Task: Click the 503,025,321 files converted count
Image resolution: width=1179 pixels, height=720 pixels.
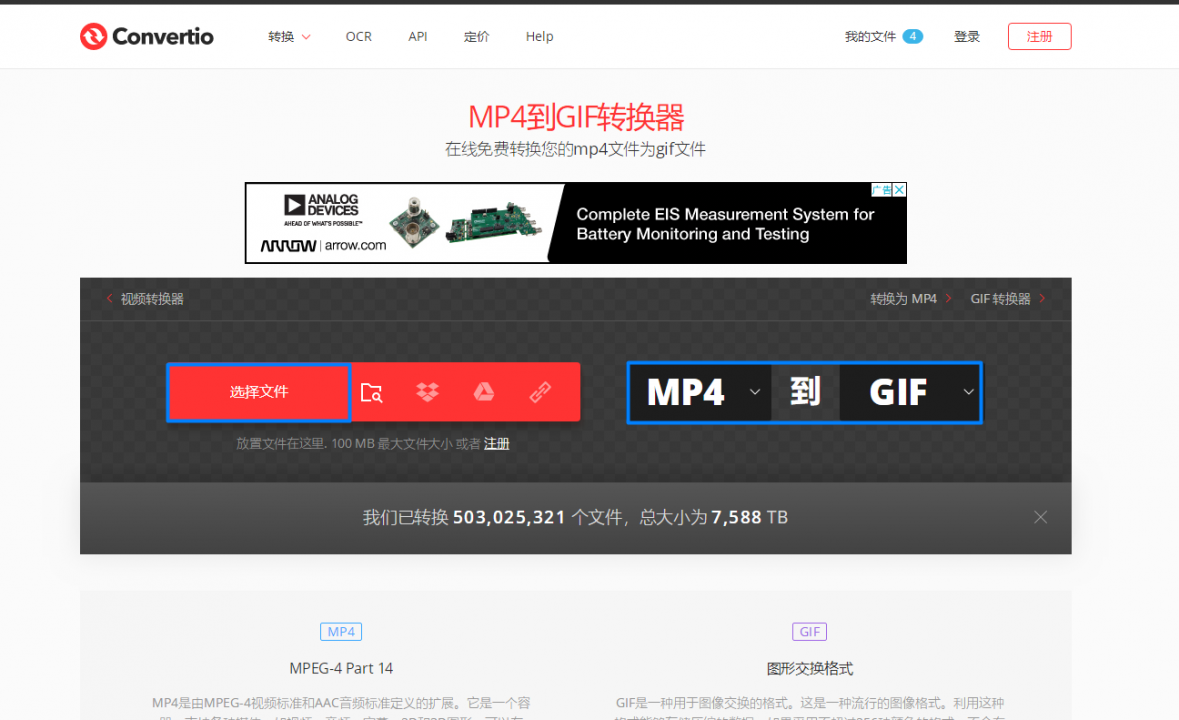Action: (x=509, y=517)
